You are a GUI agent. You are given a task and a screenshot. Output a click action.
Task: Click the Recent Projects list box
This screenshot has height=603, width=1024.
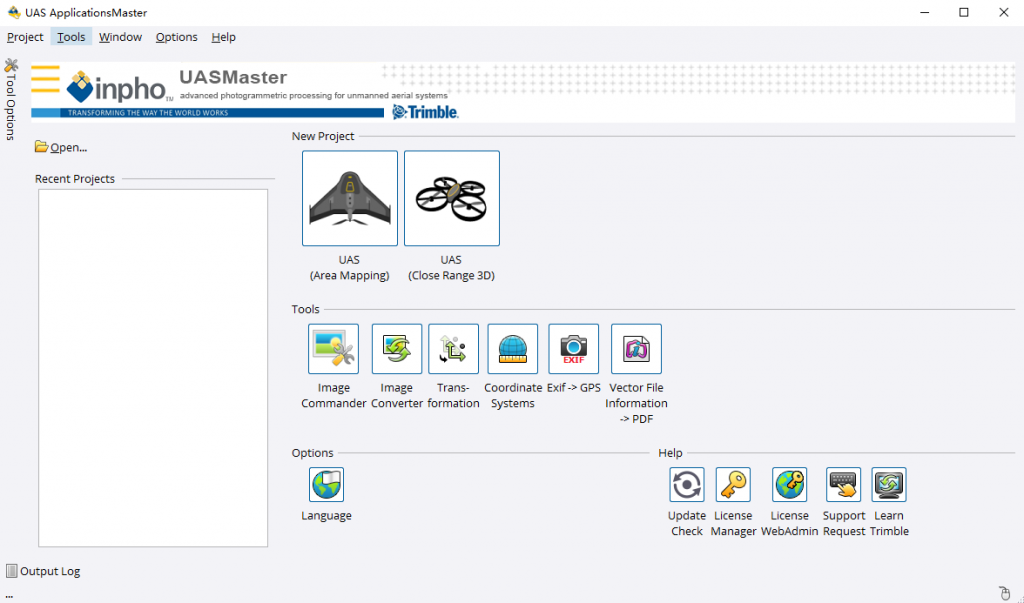[x=153, y=368]
